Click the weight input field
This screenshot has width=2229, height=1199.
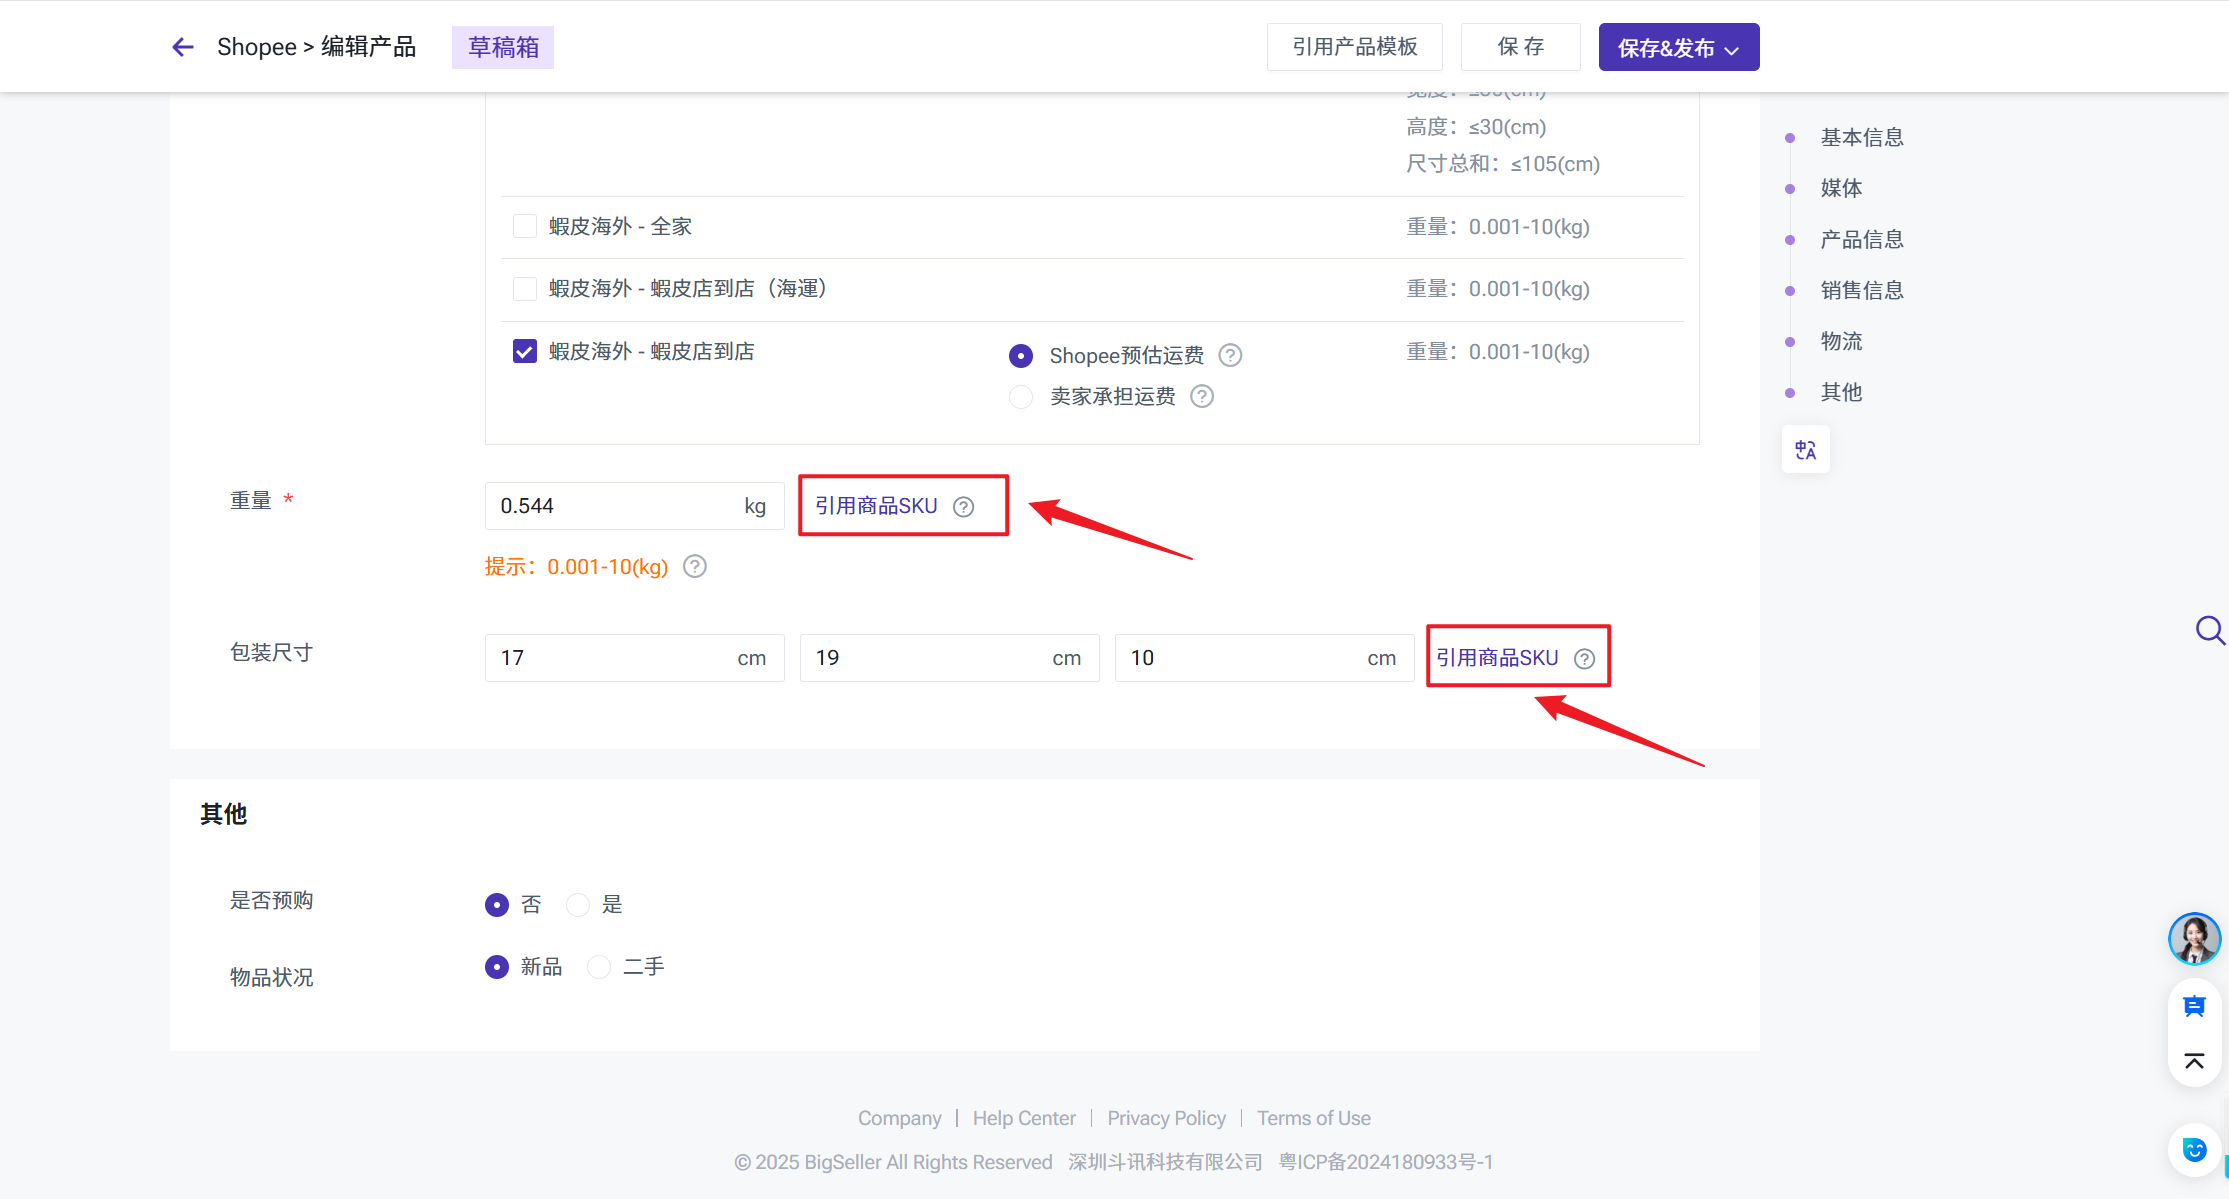610,506
